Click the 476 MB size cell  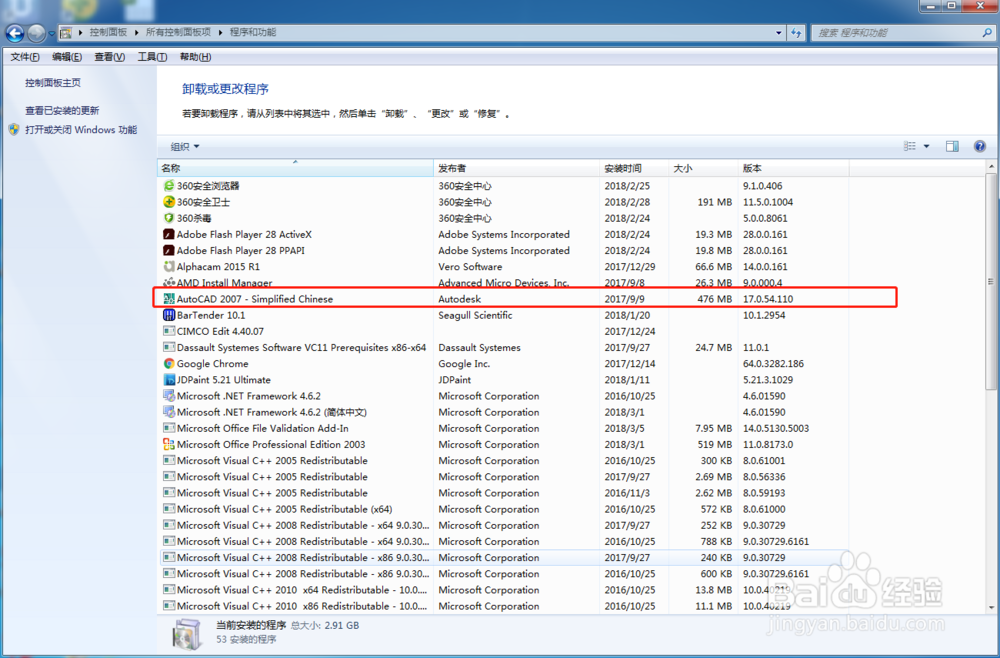click(x=714, y=299)
